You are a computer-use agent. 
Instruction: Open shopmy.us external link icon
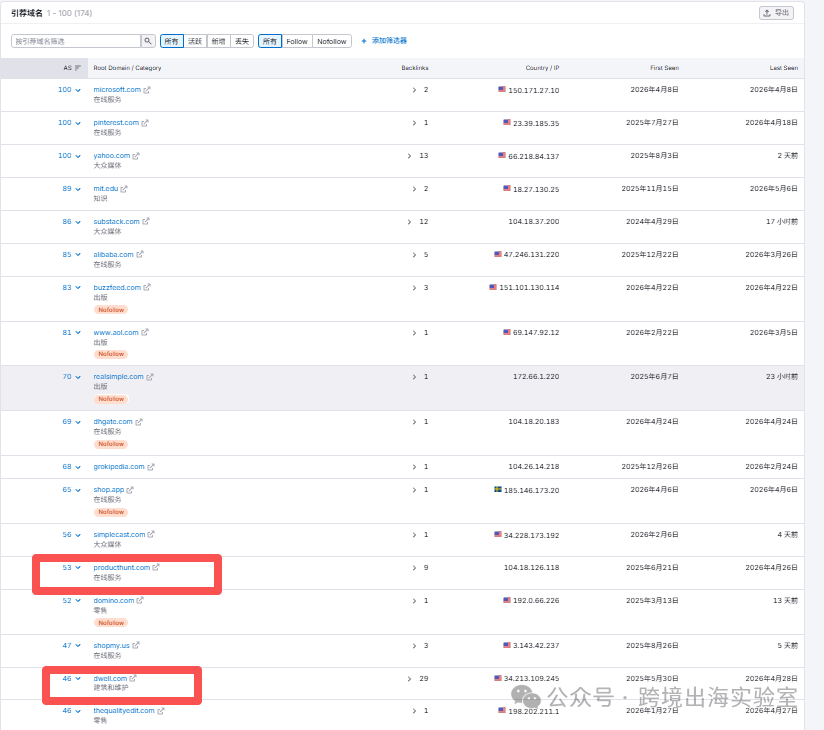(x=136, y=645)
